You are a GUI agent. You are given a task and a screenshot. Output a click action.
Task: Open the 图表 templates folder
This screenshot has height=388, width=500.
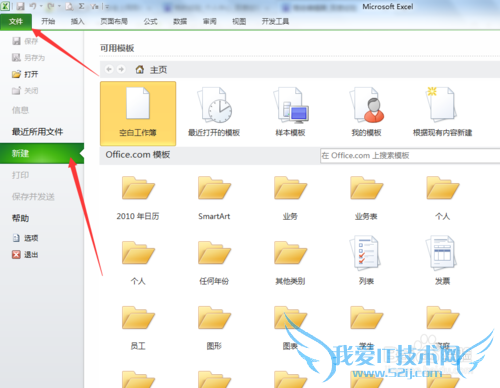pos(290,328)
